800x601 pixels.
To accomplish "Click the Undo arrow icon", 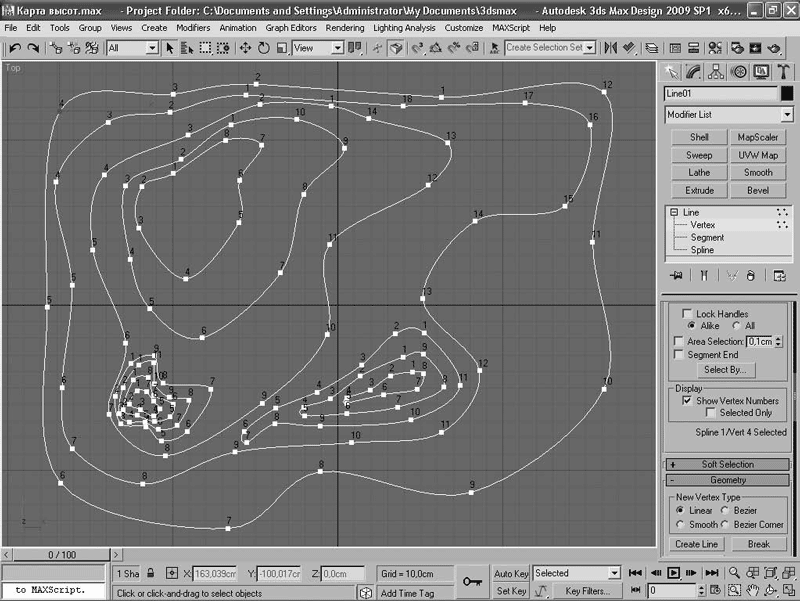I will [15, 48].
